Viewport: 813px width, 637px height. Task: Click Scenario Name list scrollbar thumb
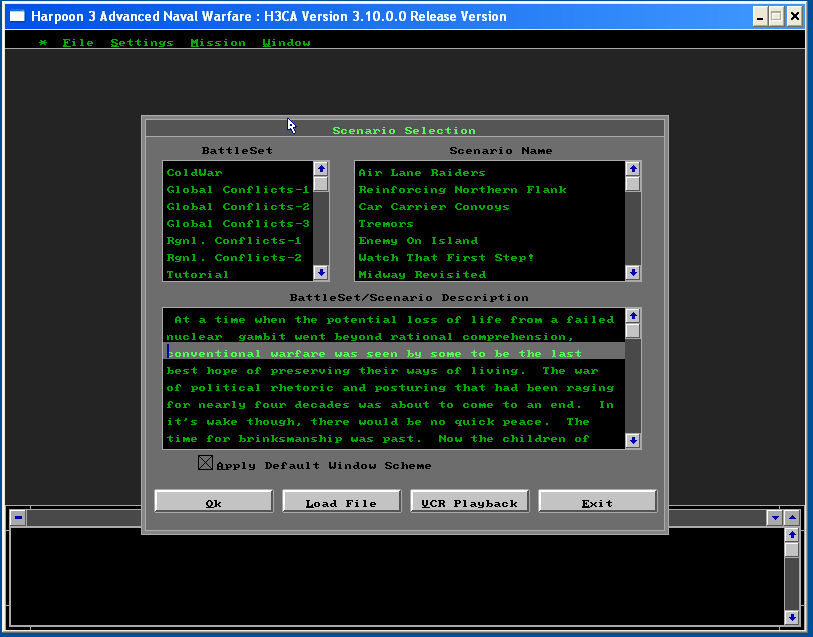click(633, 184)
